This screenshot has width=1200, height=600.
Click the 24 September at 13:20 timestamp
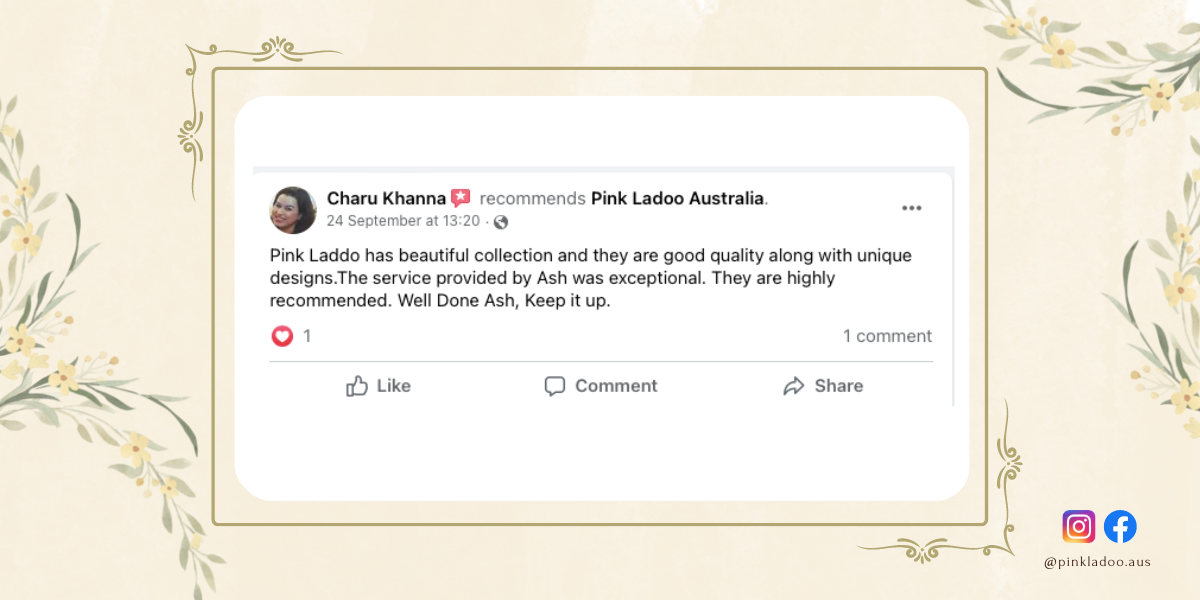click(403, 221)
